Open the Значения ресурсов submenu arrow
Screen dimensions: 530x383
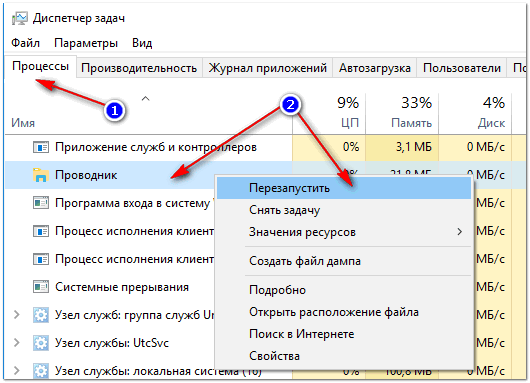click(x=459, y=232)
